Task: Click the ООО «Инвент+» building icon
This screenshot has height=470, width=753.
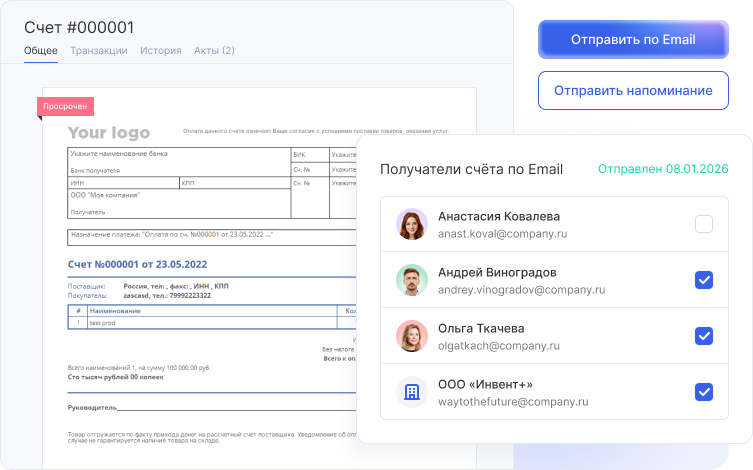Action: pos(411,392)
